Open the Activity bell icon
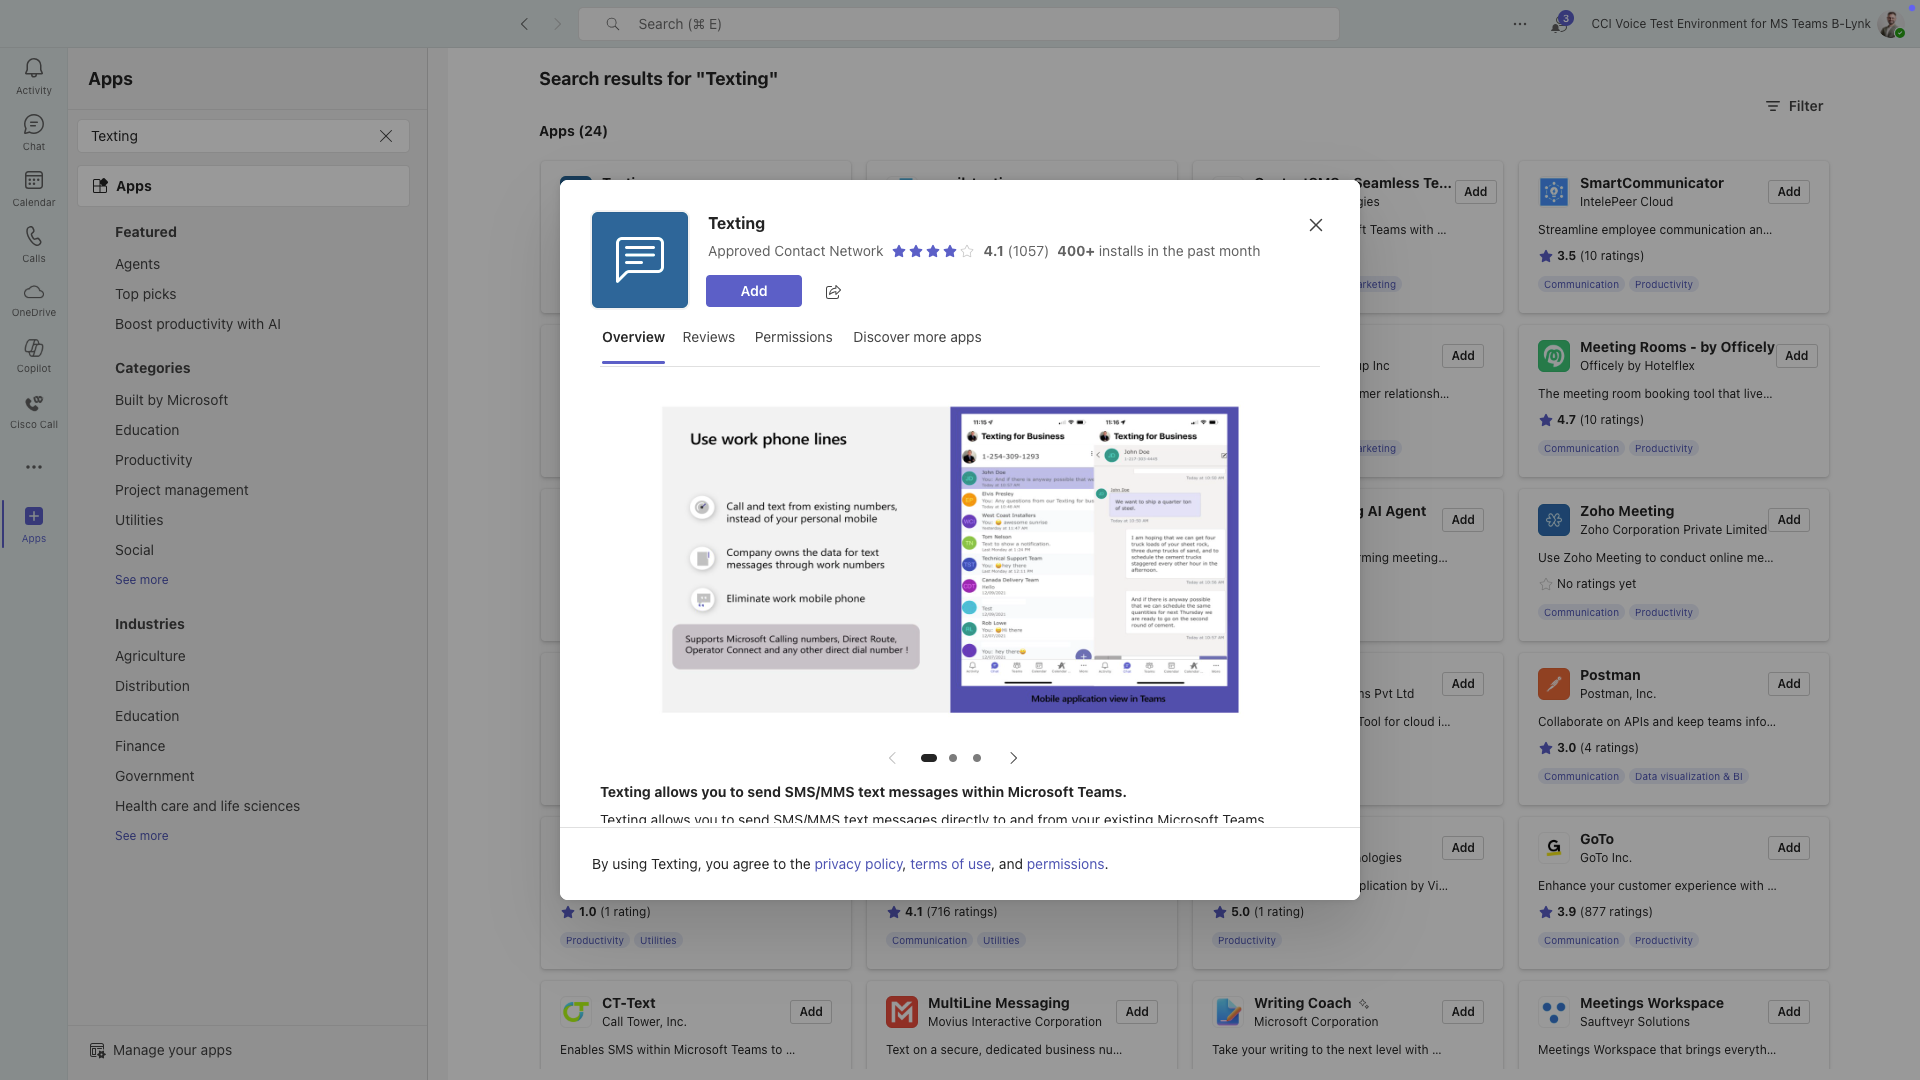The image size is (1920, 1080). click(34, 76)
